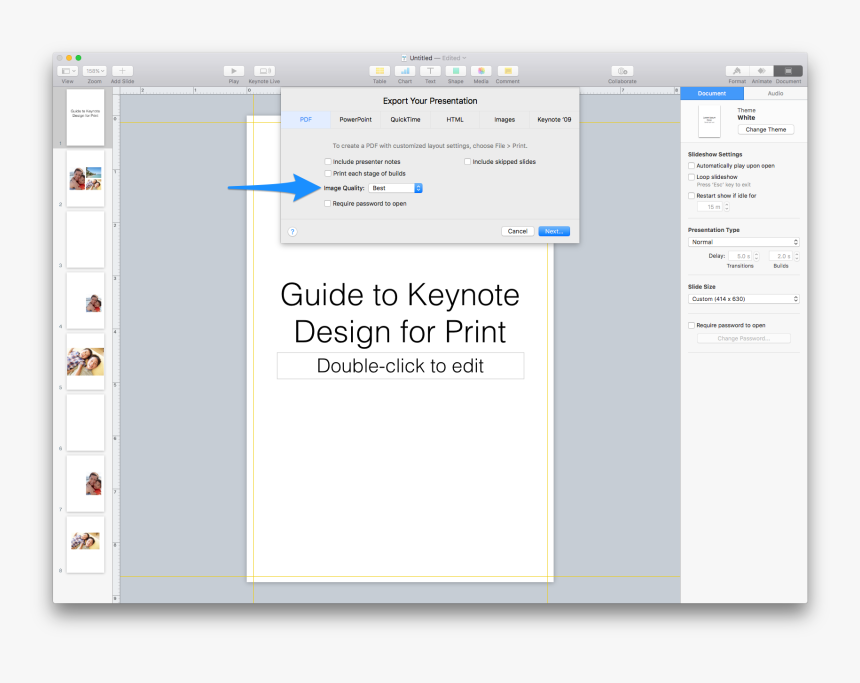Click the builds delay field 2.0 s
The image size is (860, 683).
point(781,256)
